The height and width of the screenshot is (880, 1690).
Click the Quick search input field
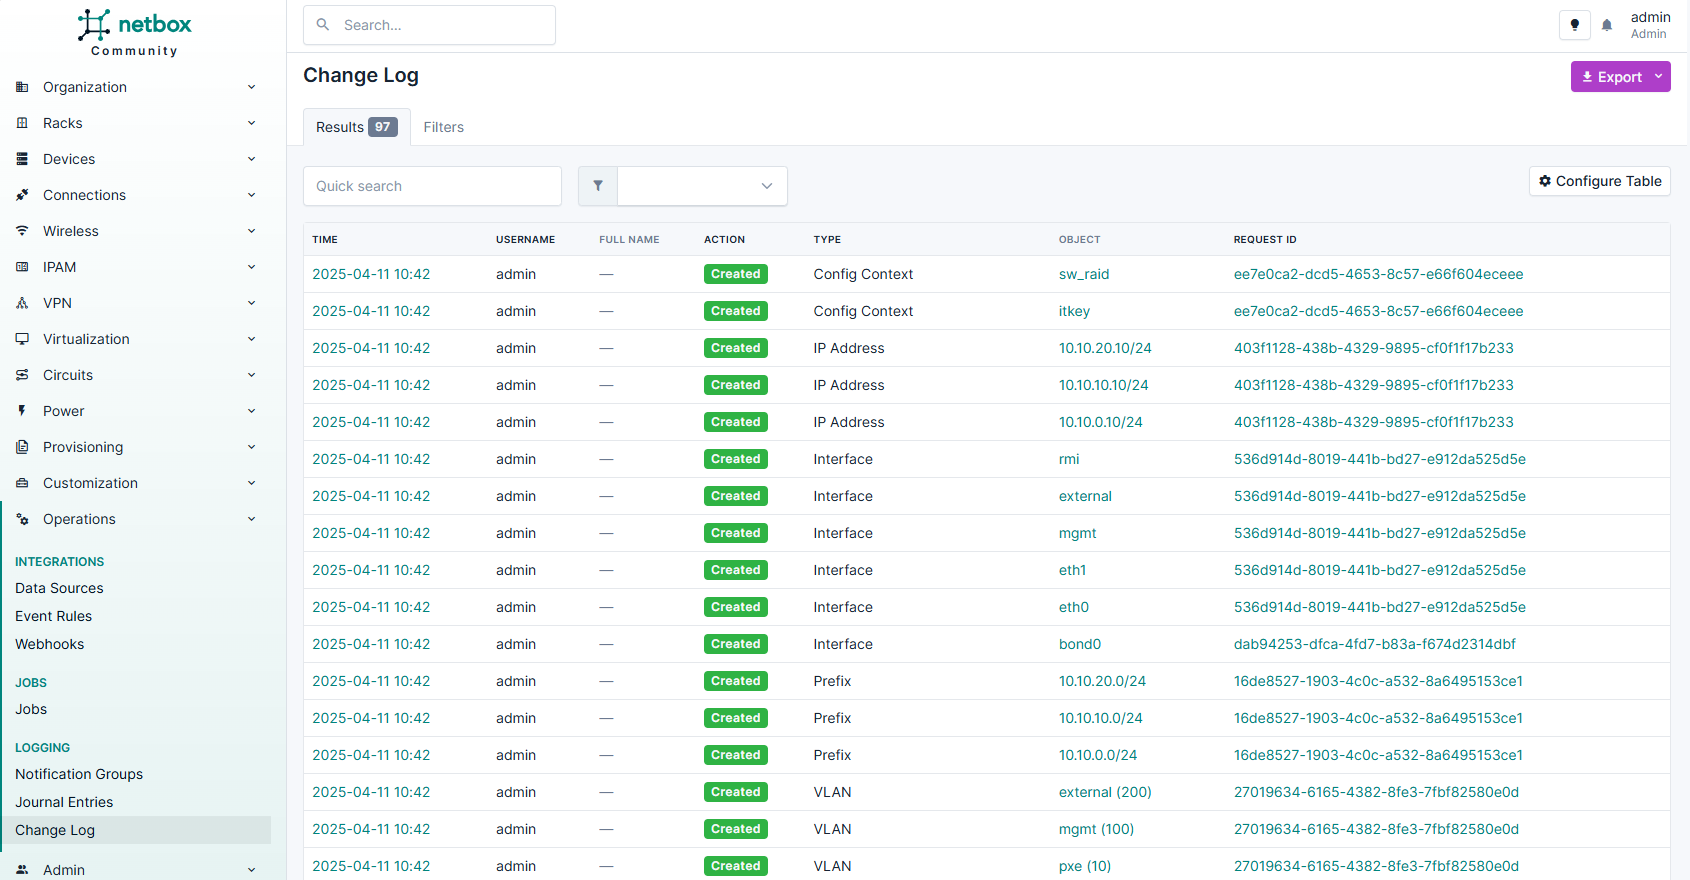432,186
